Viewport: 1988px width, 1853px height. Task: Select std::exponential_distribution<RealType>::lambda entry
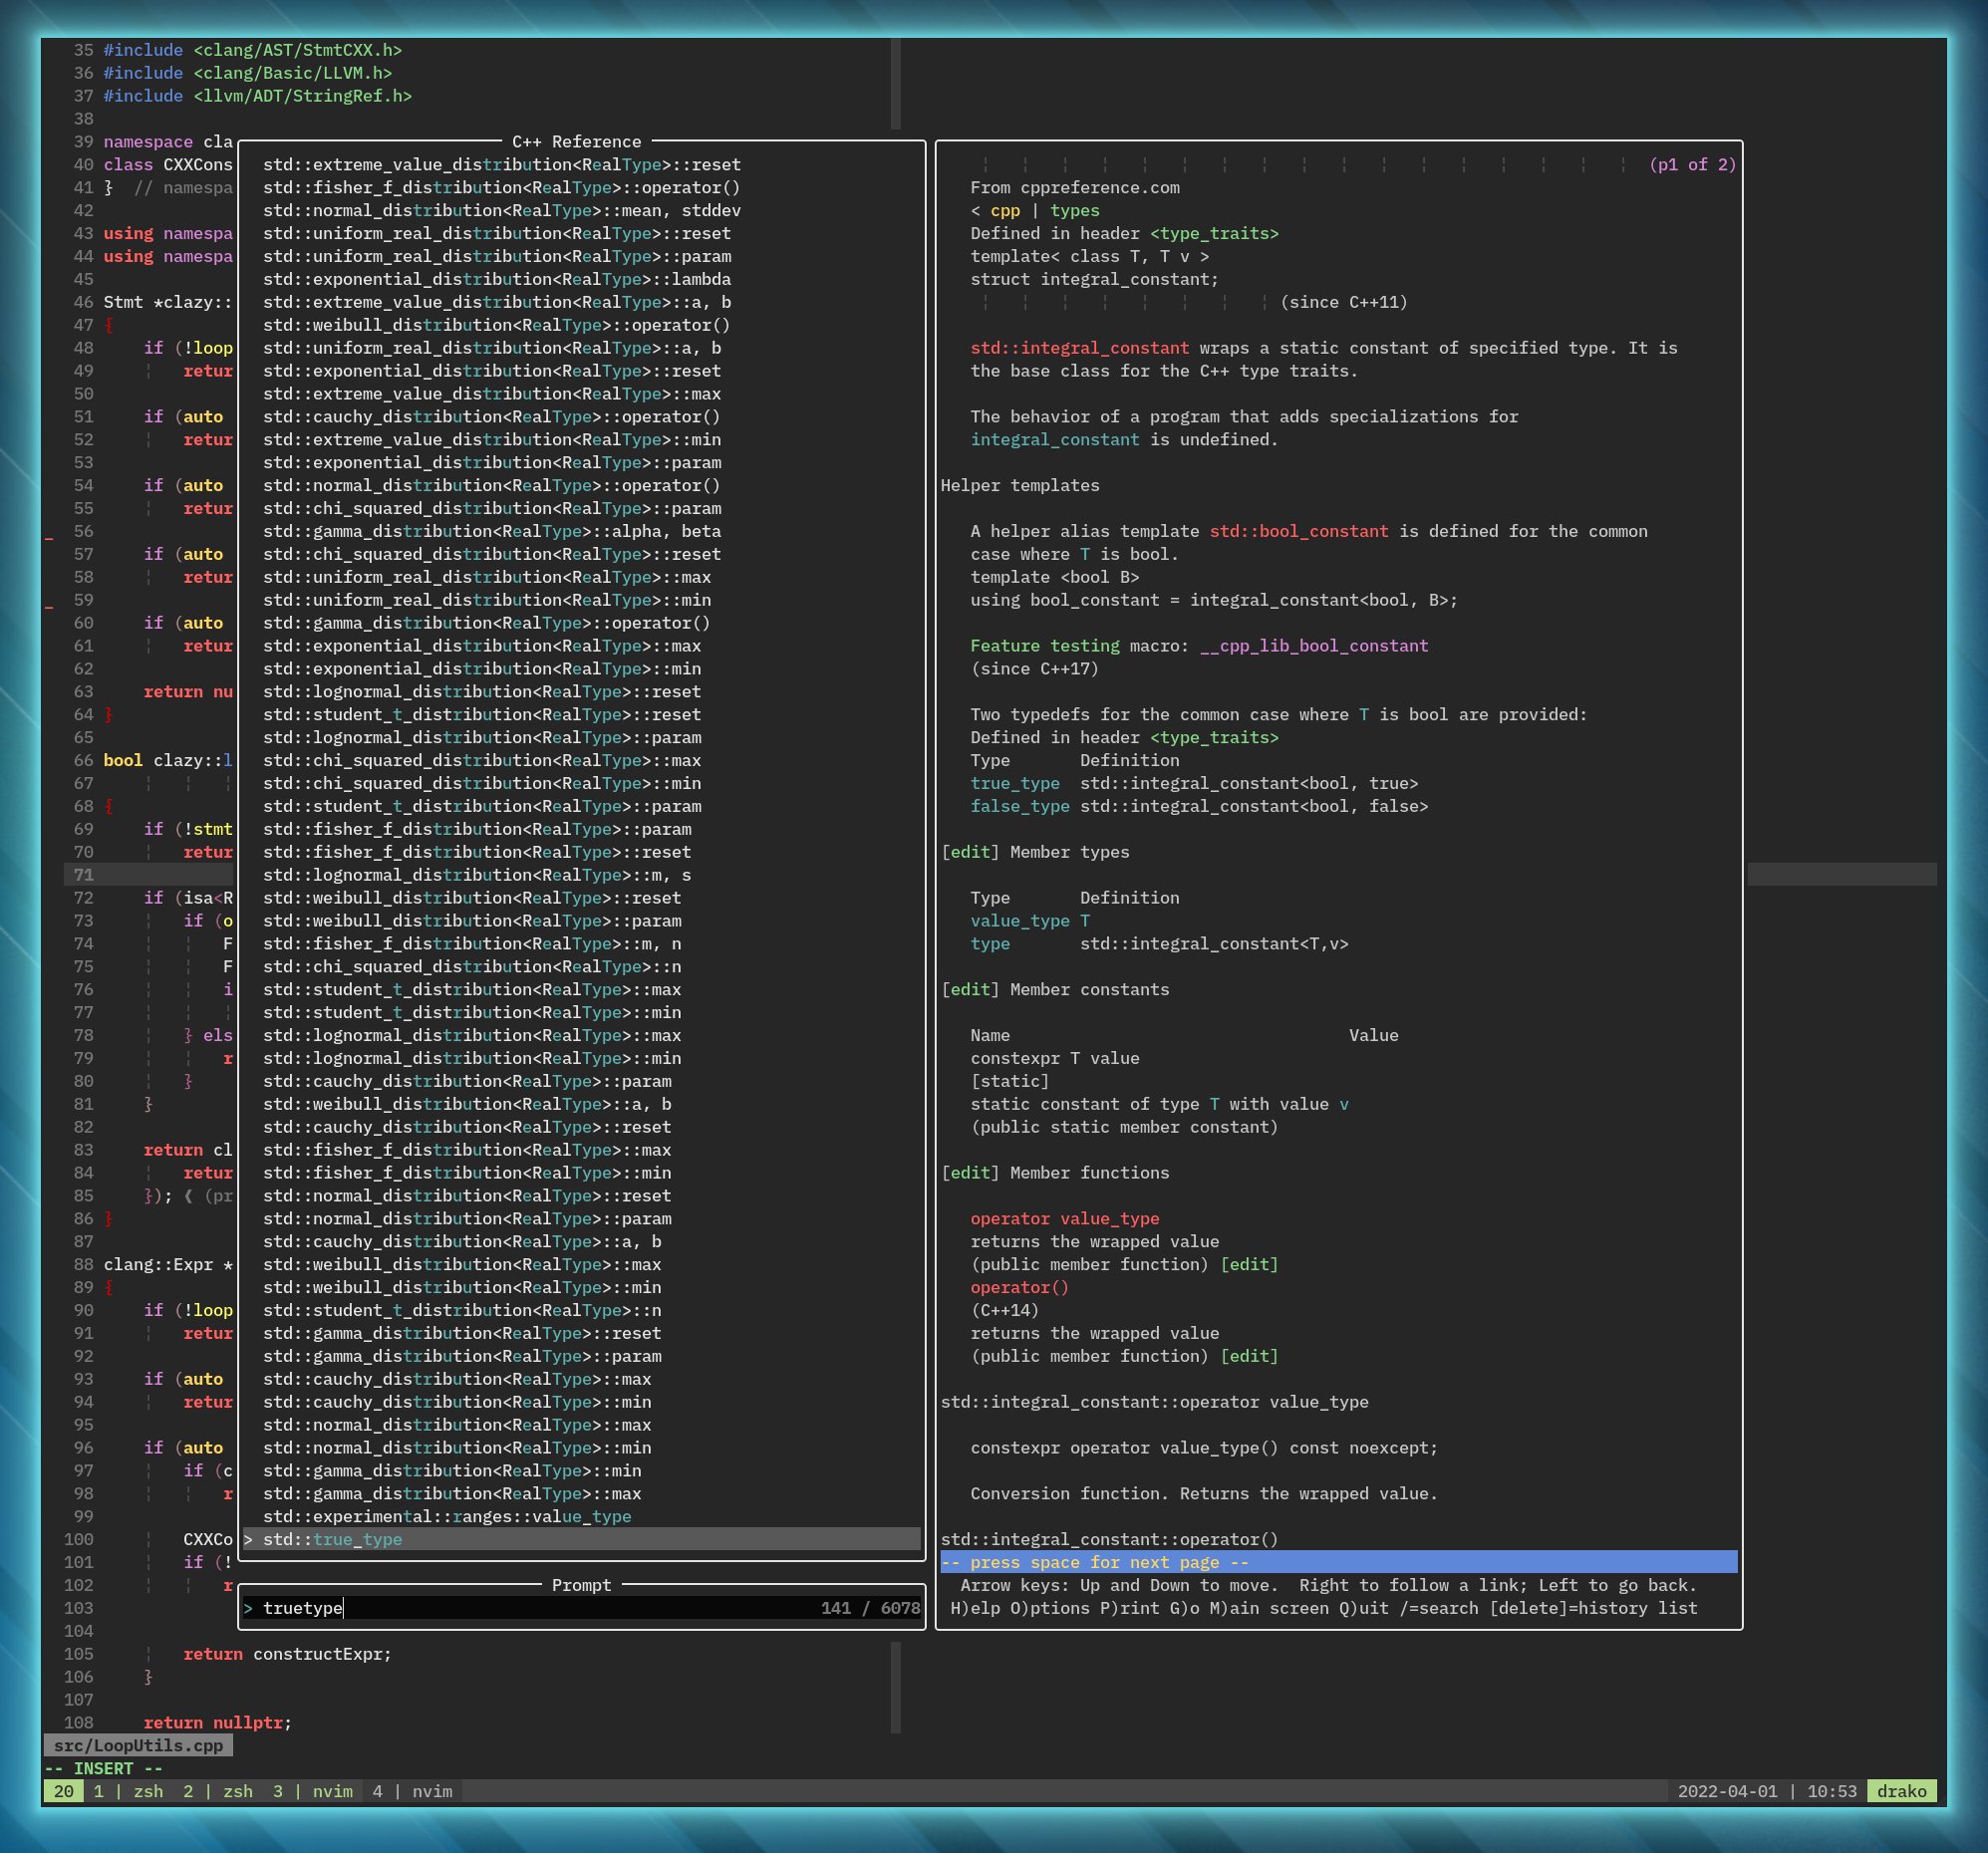[497, 279]
